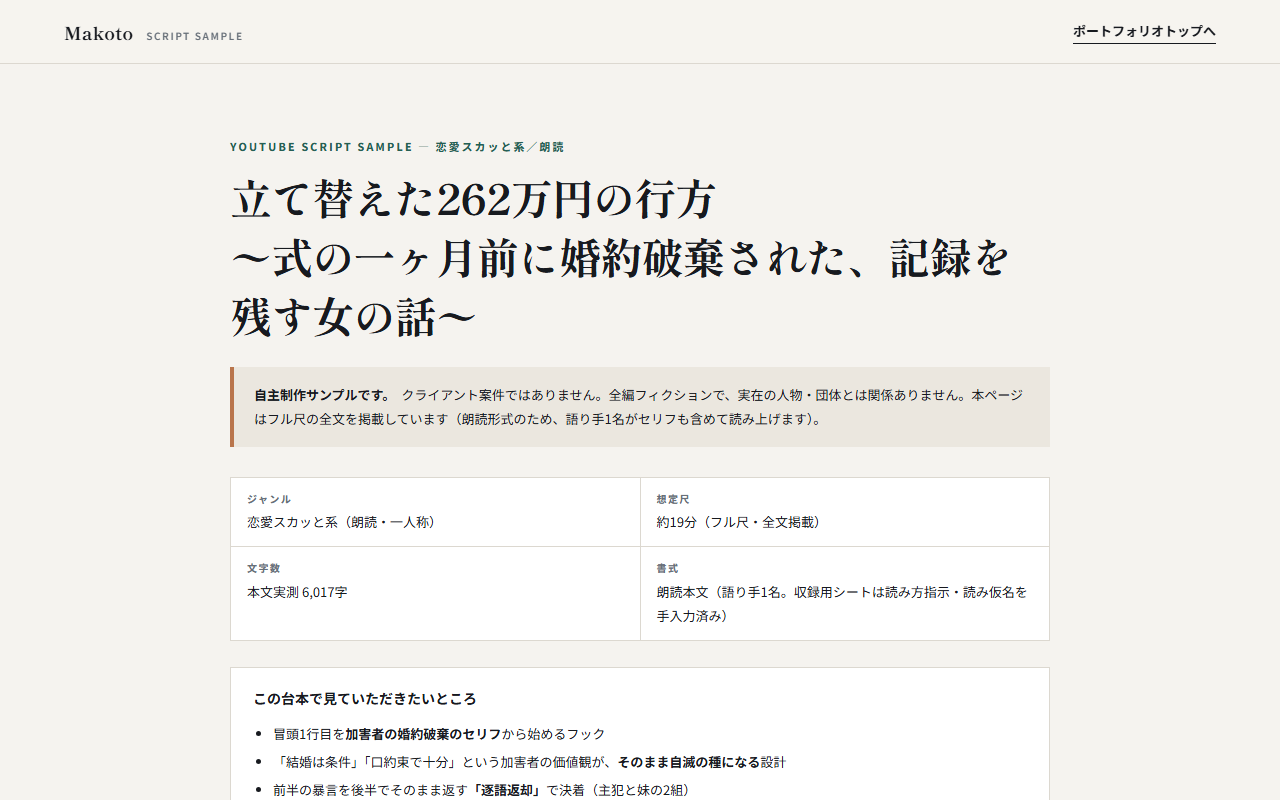The image size is (1280, 800).
Task: Click the Makoto site logo
Action: pyautogui.click(x=99, y=34)
